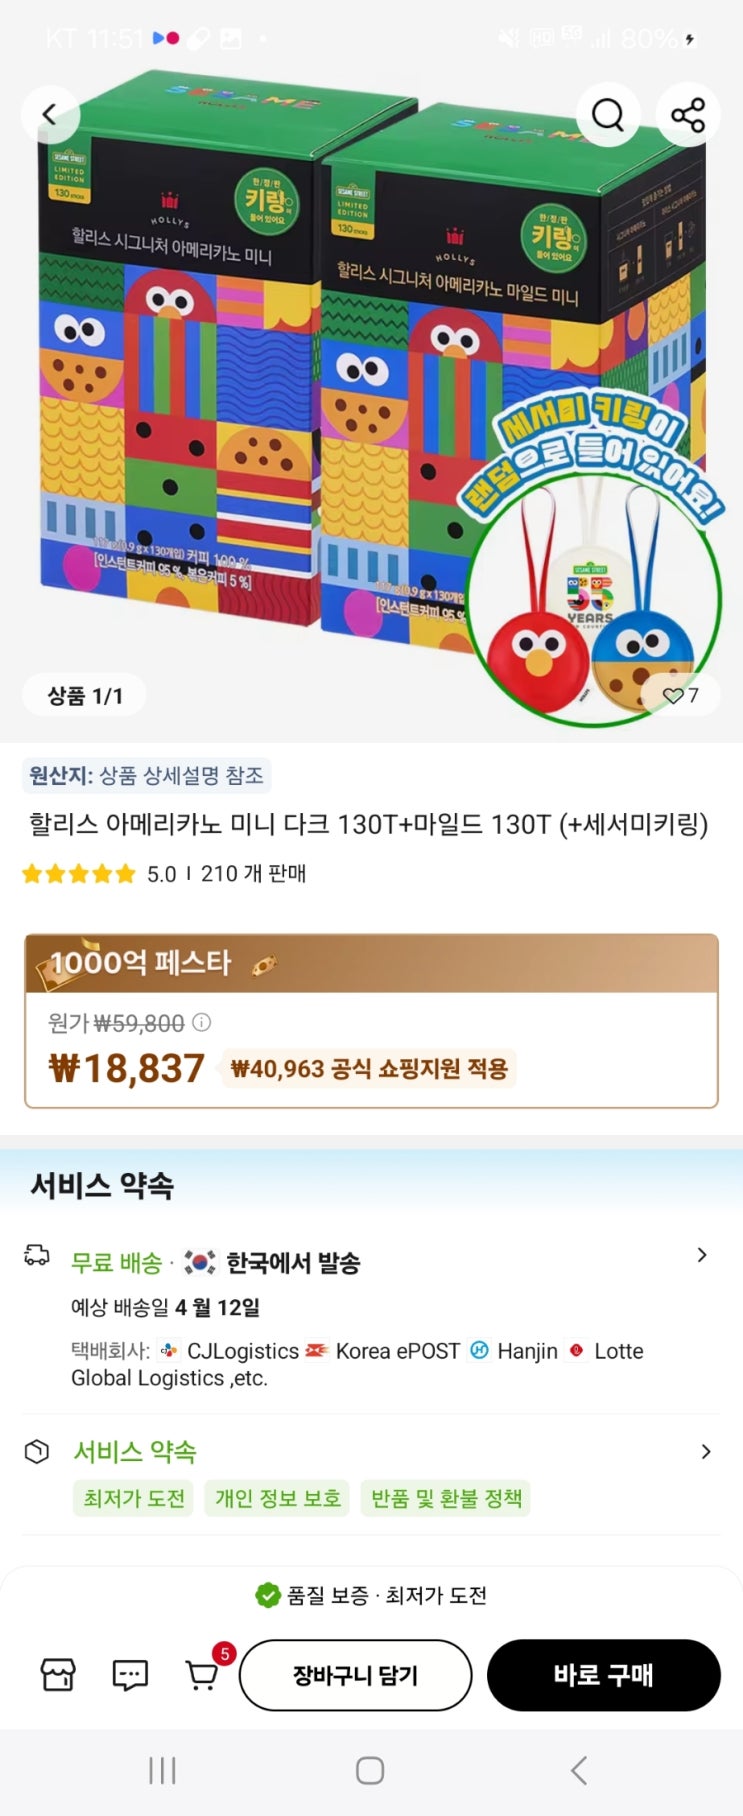Tap 바로 구매 button

point(604,1675)
